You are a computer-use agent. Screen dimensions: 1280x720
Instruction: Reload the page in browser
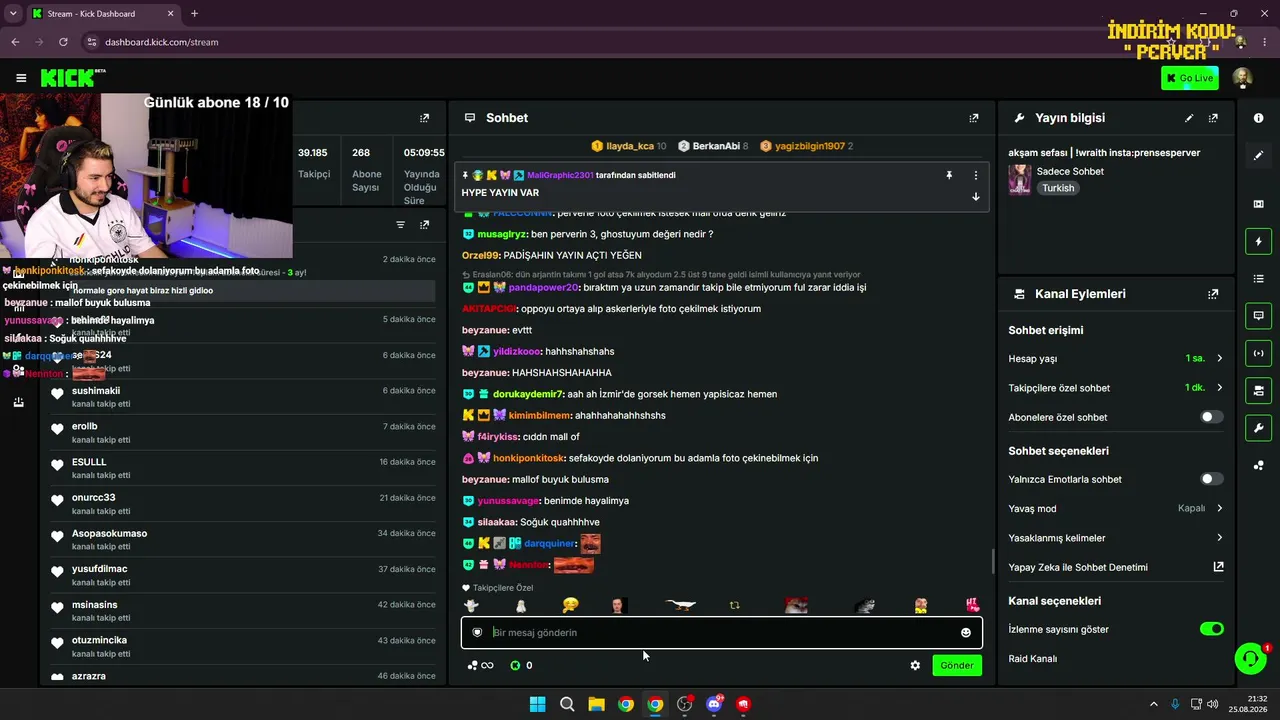pos(64,42)
